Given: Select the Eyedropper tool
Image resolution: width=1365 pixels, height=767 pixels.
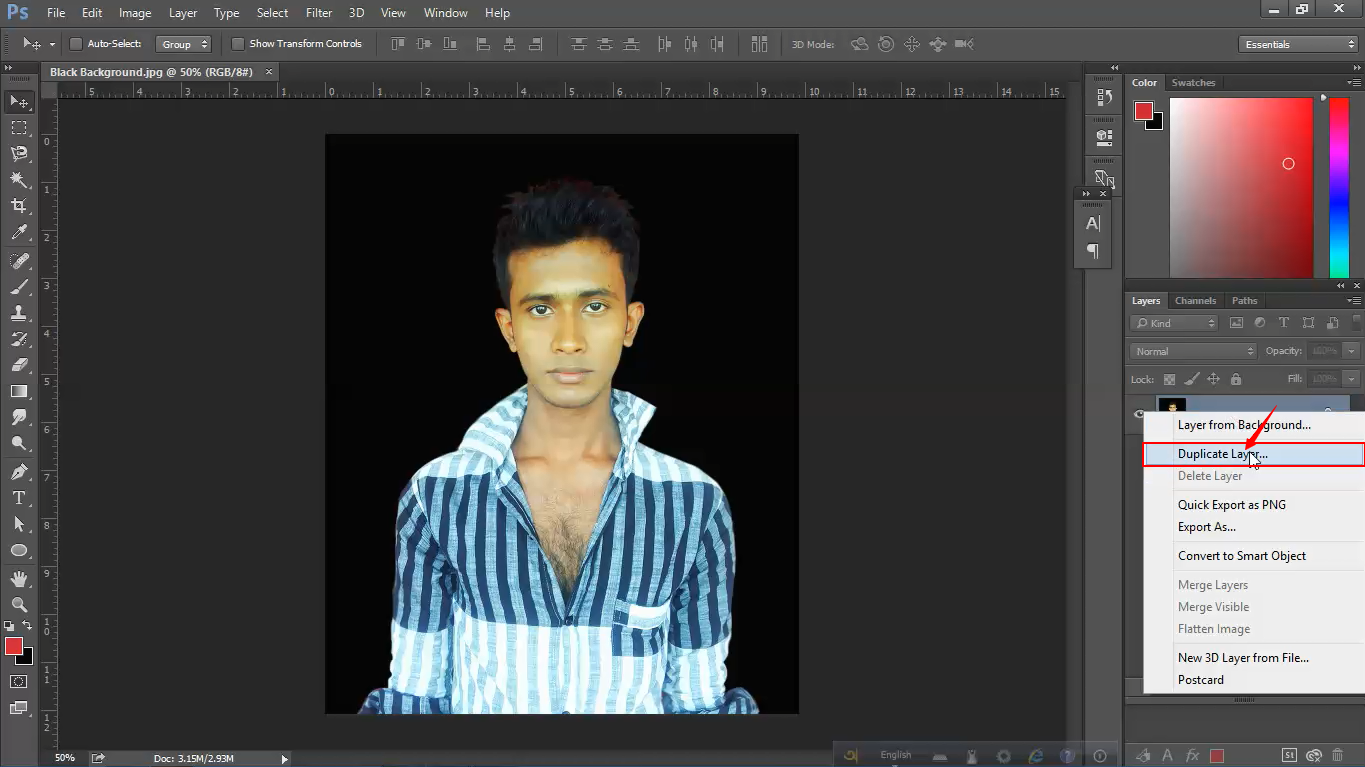Looking at the screenshot, I should click(x=19, y=233).
